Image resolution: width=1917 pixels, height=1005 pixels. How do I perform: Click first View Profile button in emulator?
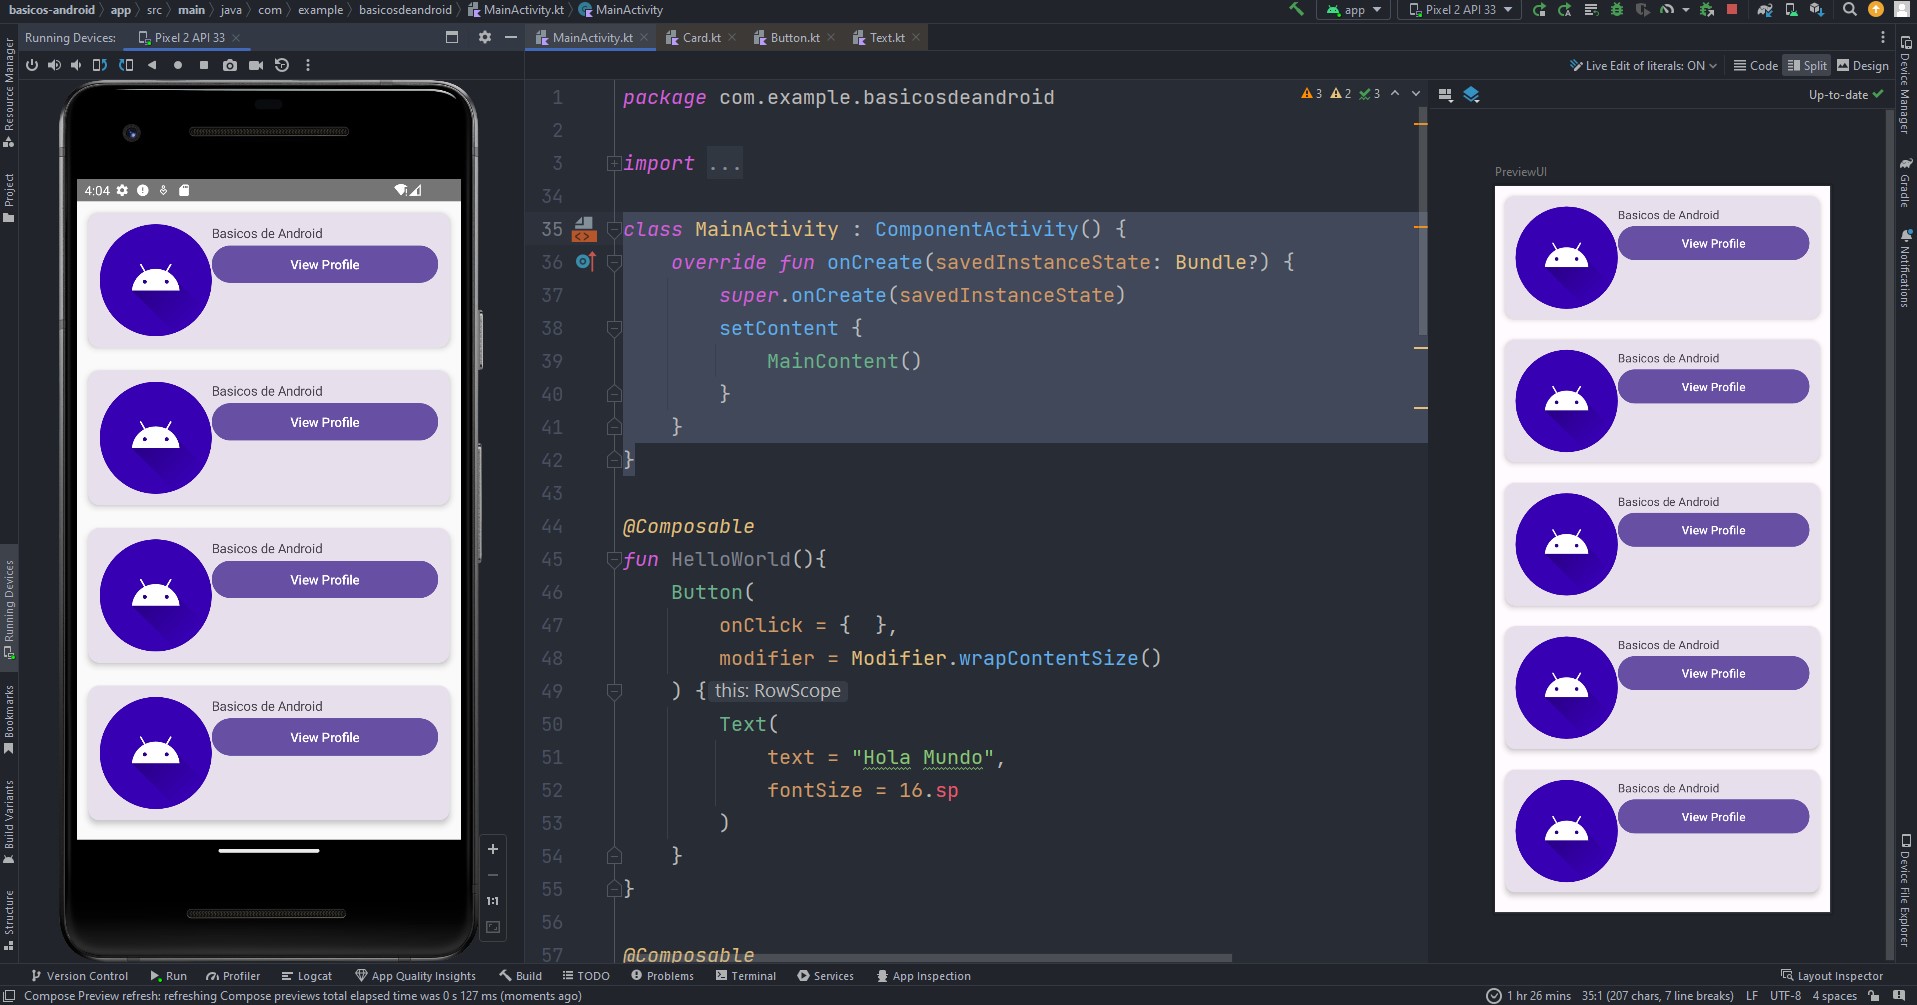[325, 265]
